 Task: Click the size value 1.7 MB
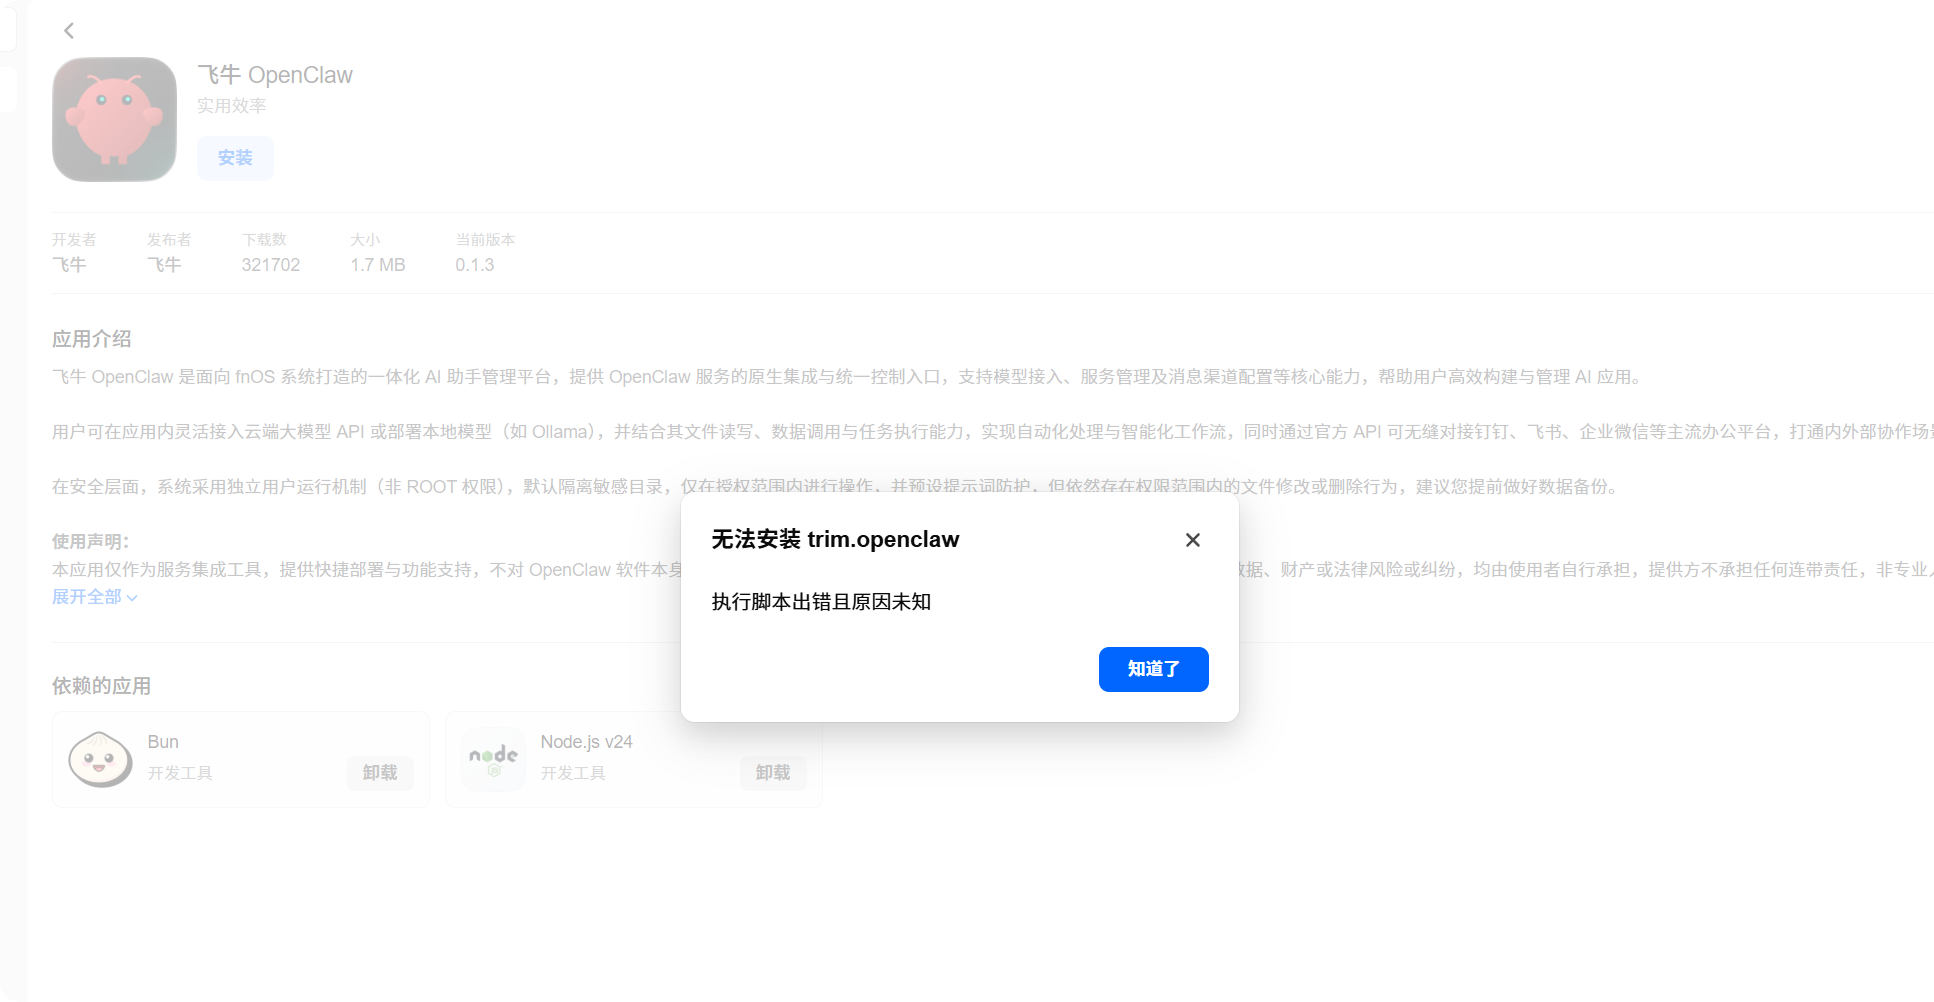point(378,265)
